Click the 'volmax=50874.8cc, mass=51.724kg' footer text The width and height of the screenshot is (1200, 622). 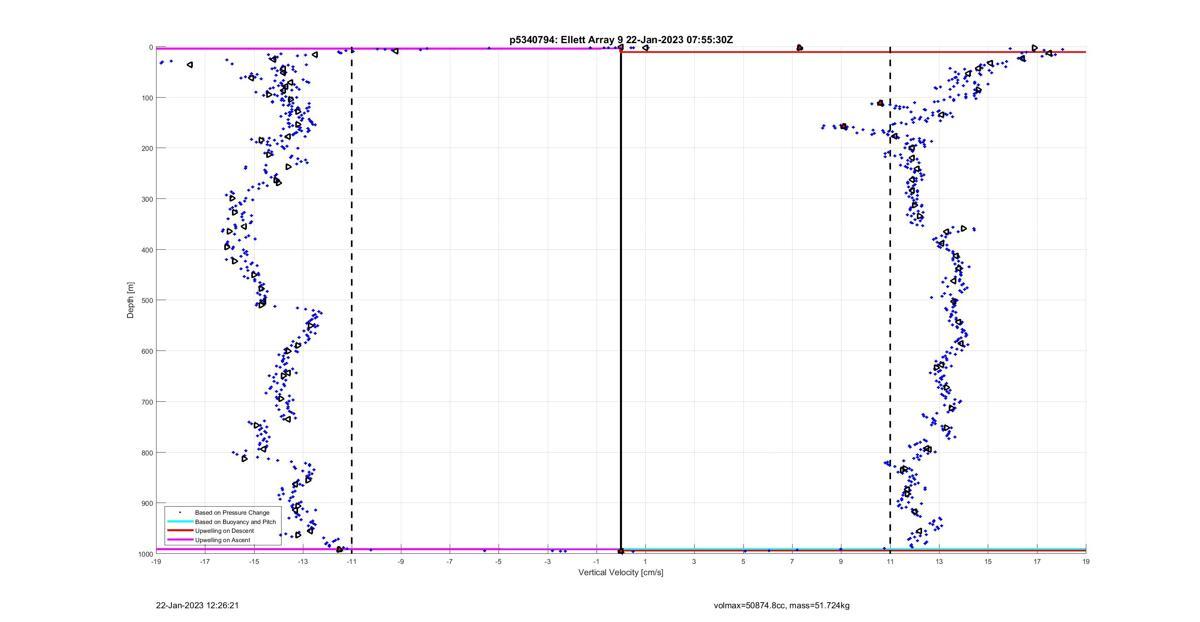[782, 605]
